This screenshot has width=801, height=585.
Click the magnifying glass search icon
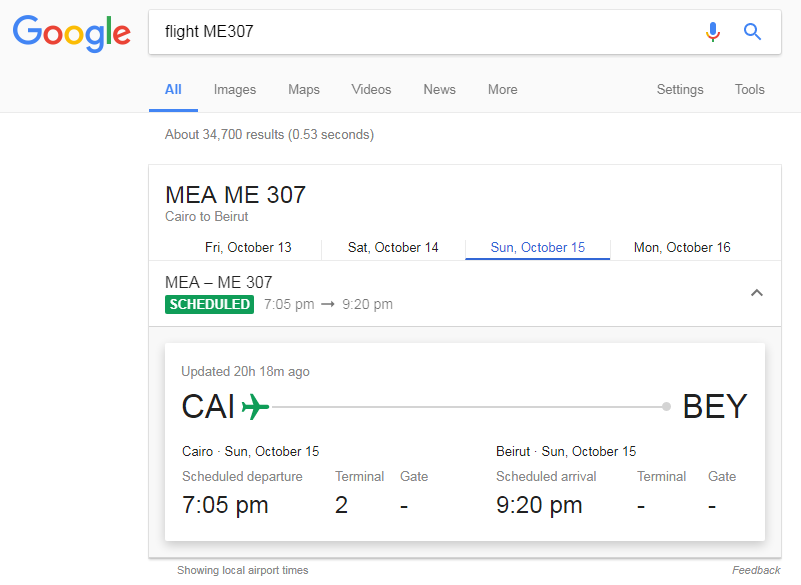tap(753, 32)
